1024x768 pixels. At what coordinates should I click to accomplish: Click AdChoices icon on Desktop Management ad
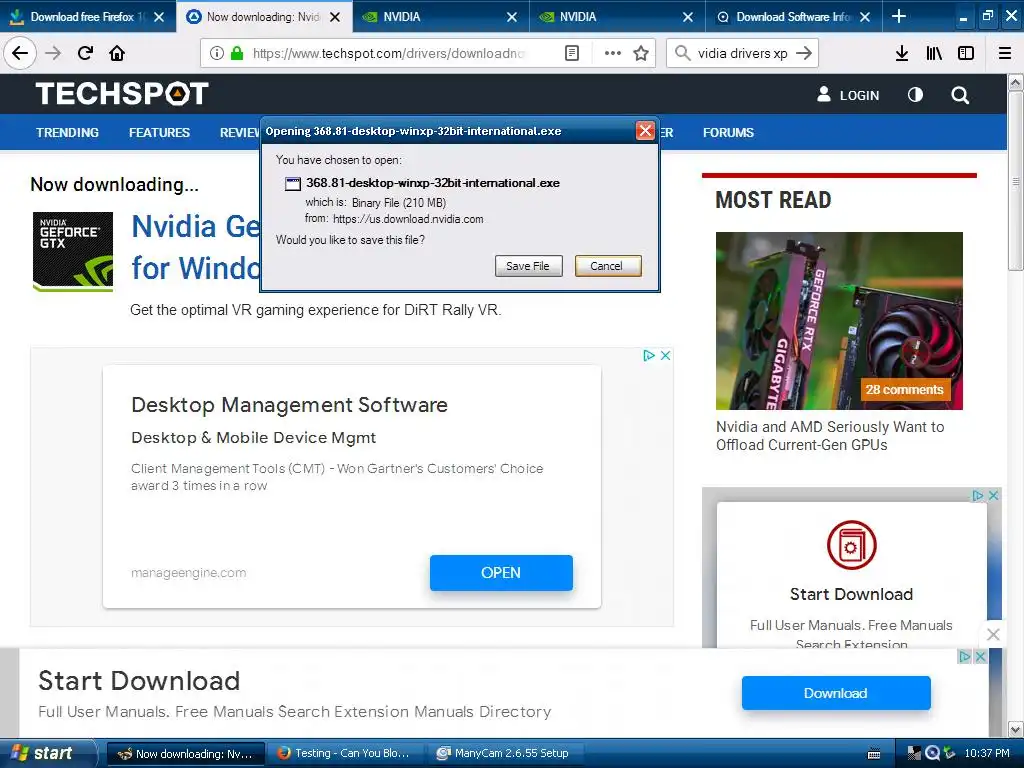649,355
